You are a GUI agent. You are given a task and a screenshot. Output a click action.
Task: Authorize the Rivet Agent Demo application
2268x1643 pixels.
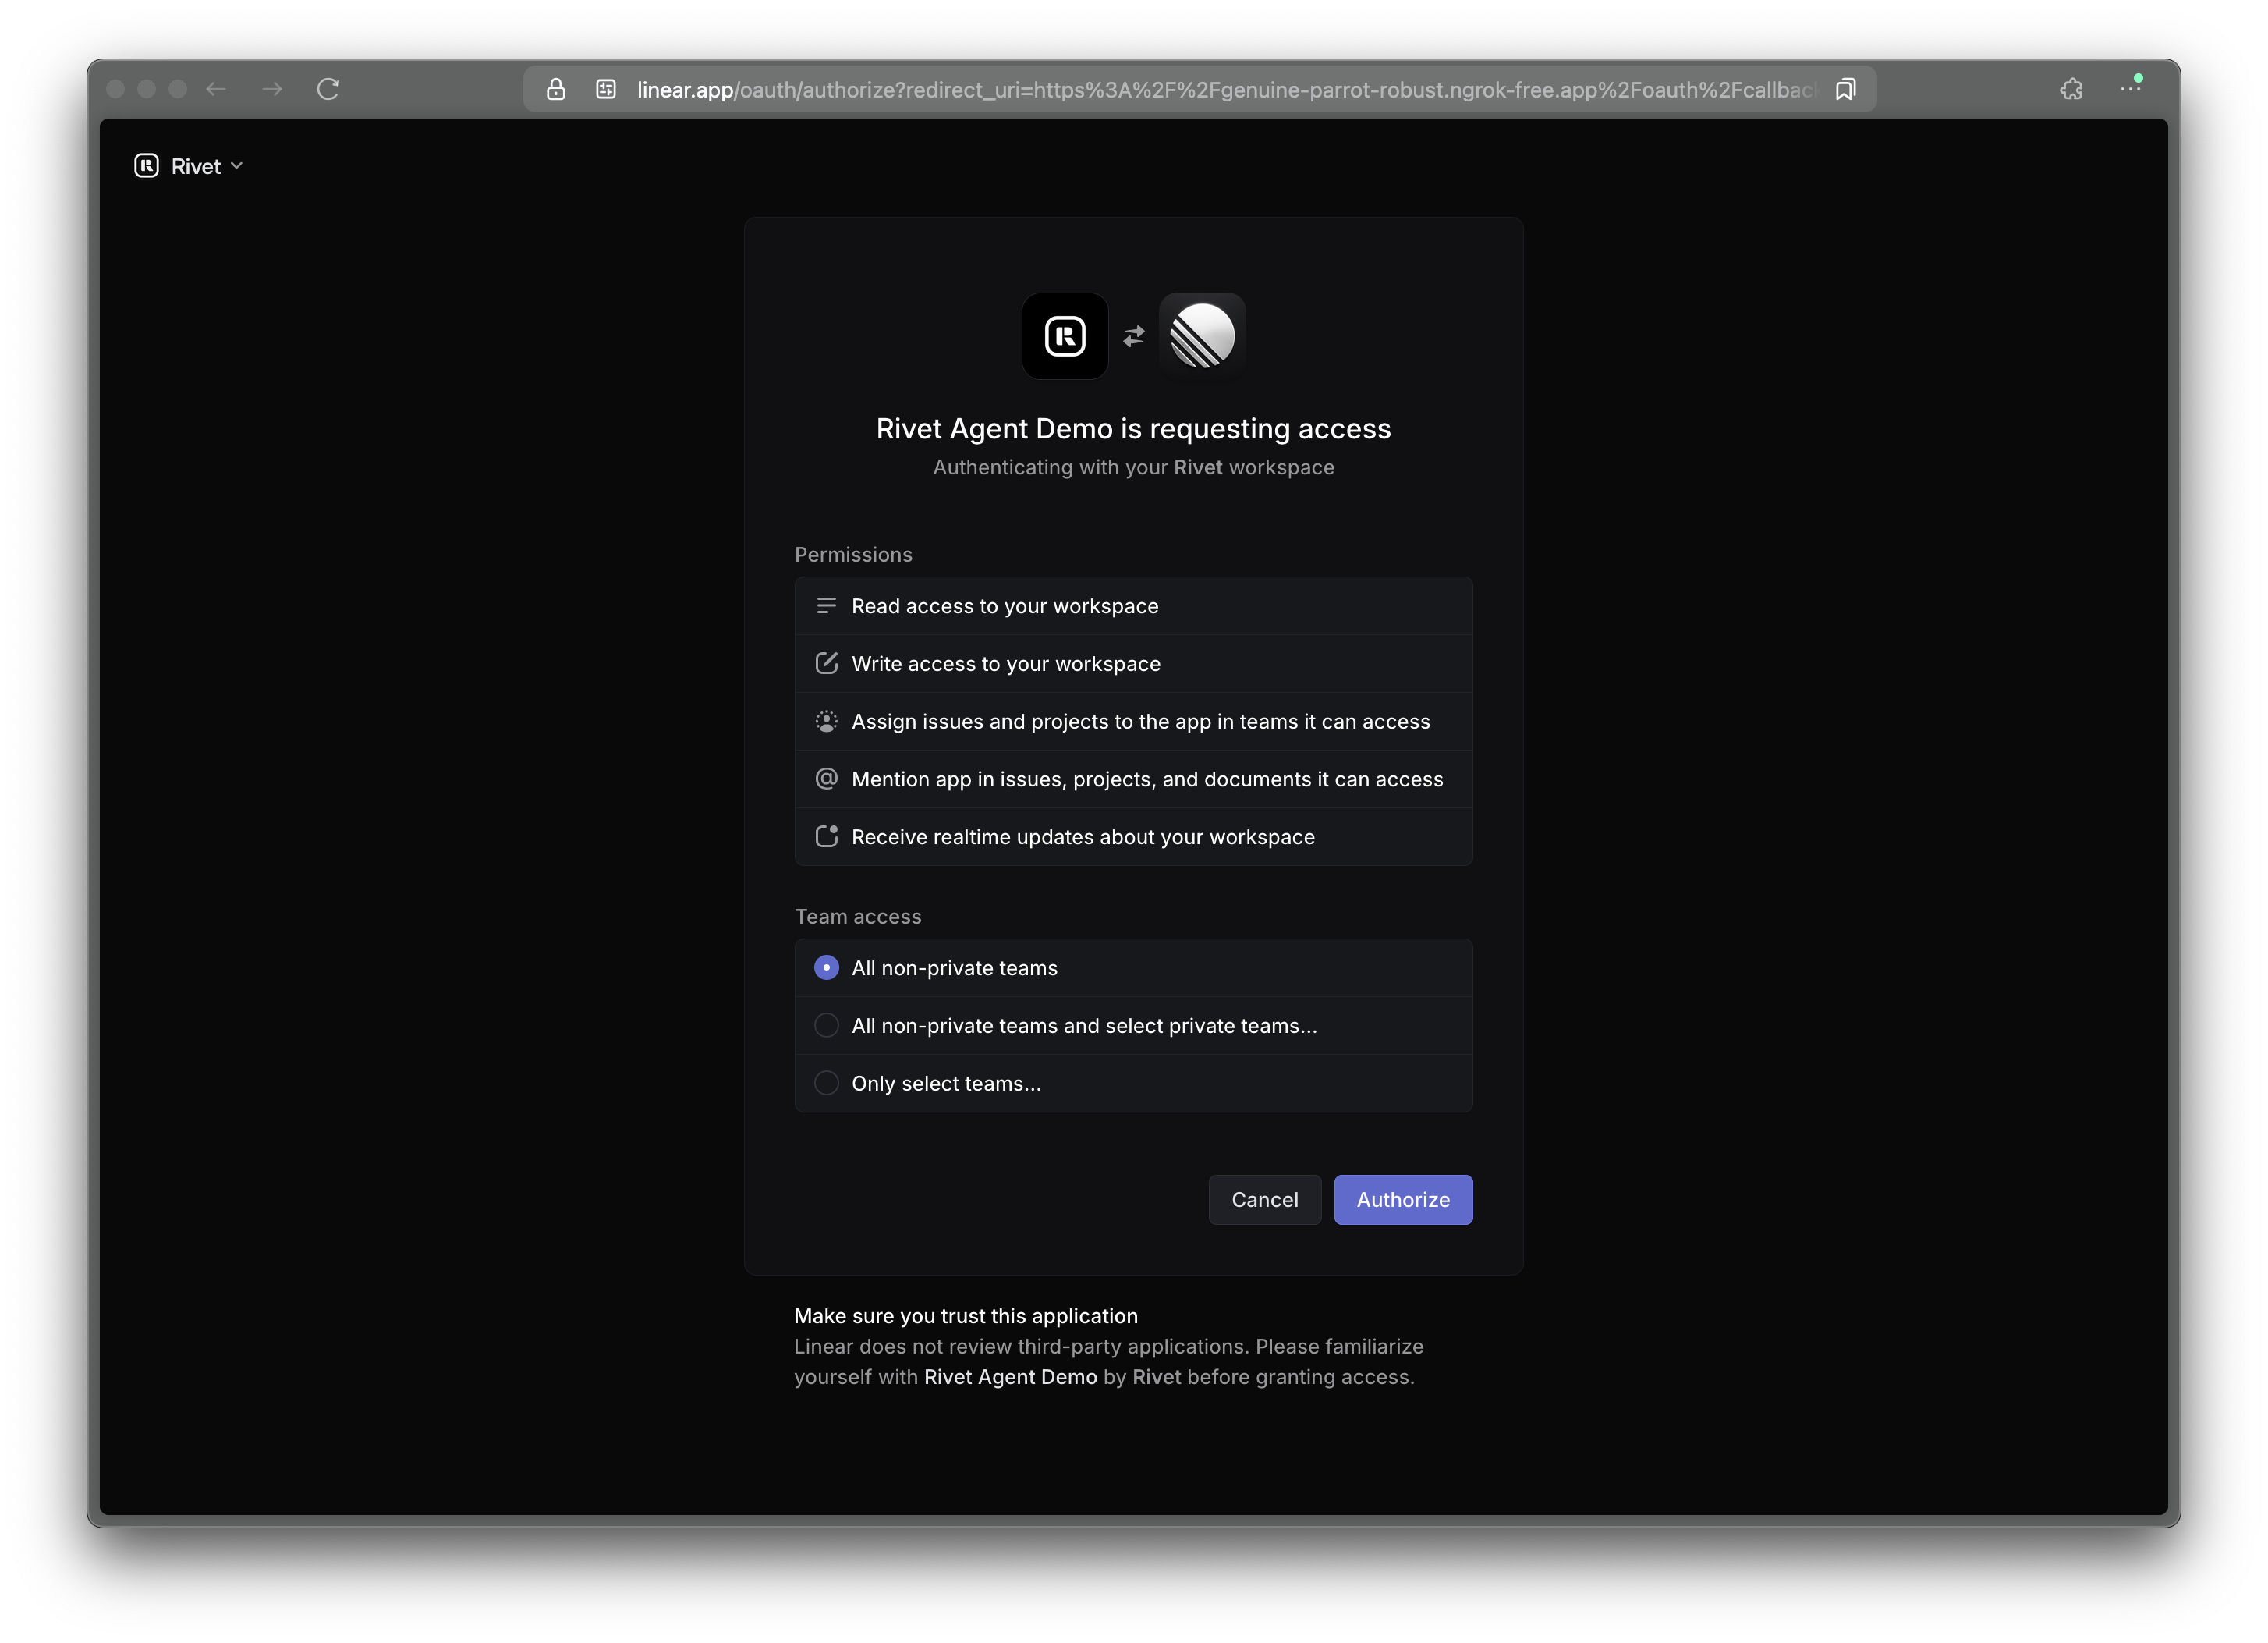click(1402, 1199)
